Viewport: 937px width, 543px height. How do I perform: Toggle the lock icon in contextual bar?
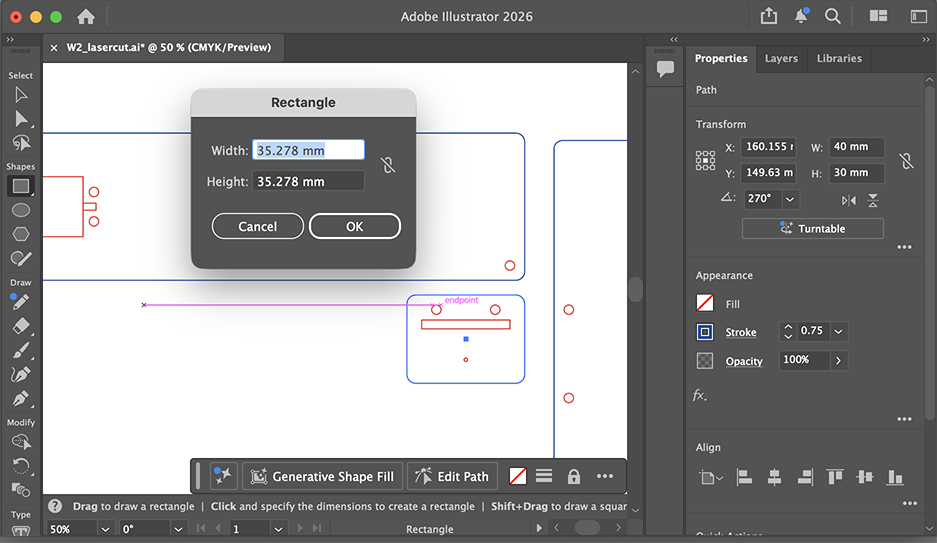pyautogui.click(x=574, y=476)
